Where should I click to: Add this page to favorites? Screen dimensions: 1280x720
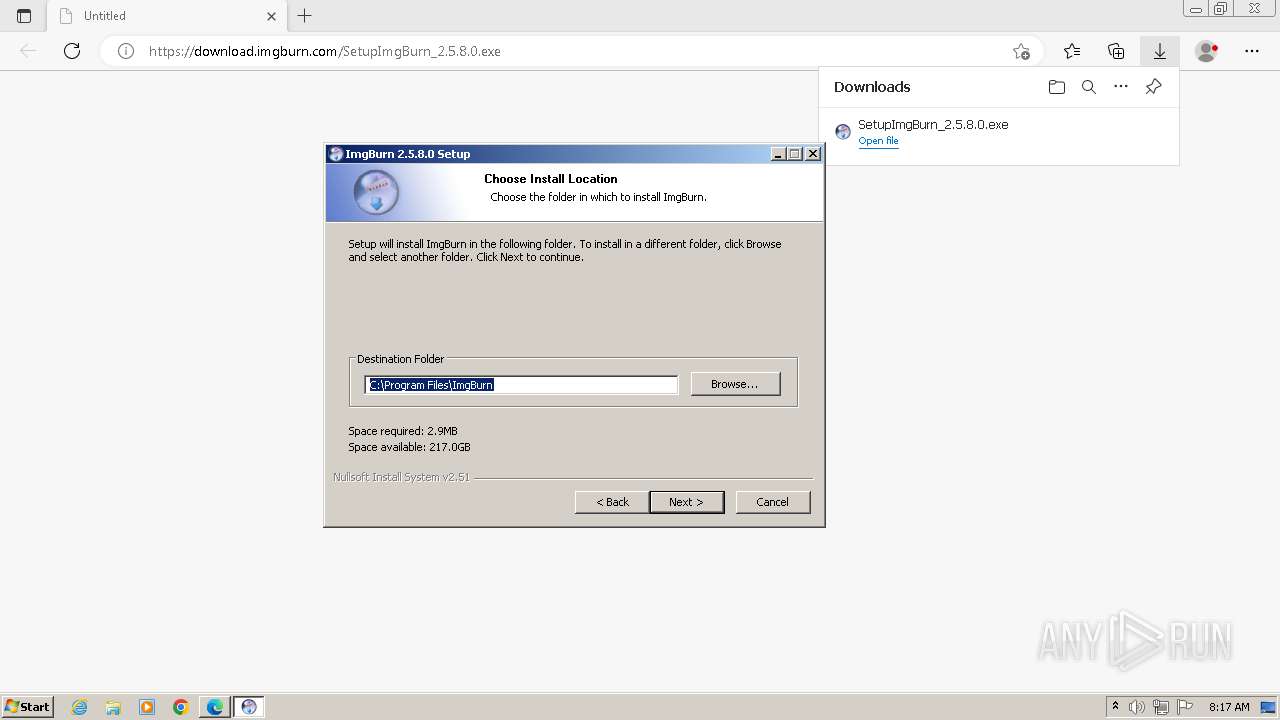pyautogui.click(x=1021, y=51)
